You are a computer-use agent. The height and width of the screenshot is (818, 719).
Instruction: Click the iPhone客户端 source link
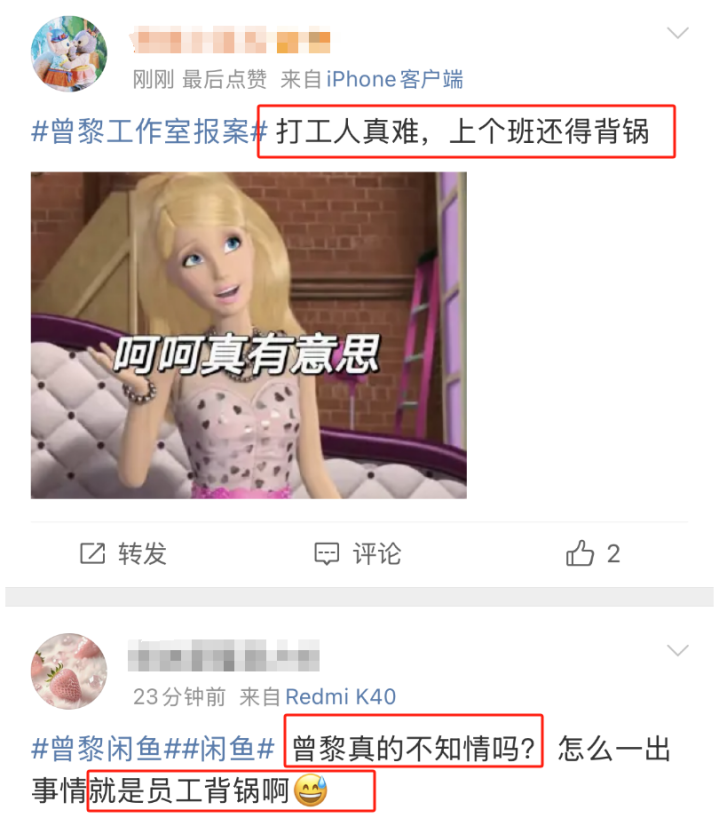pos(394,80)
